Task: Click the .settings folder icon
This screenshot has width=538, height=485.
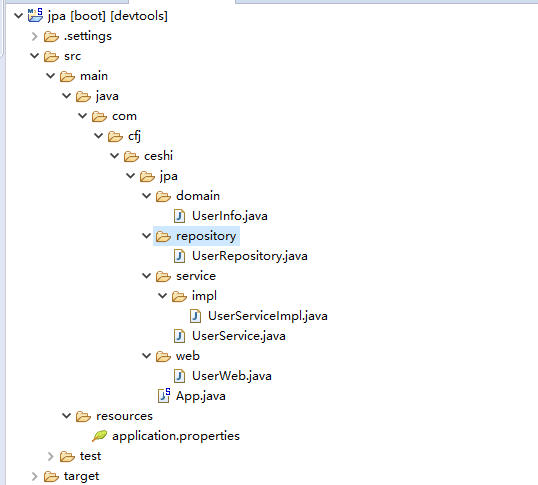Action: (51, 36)
